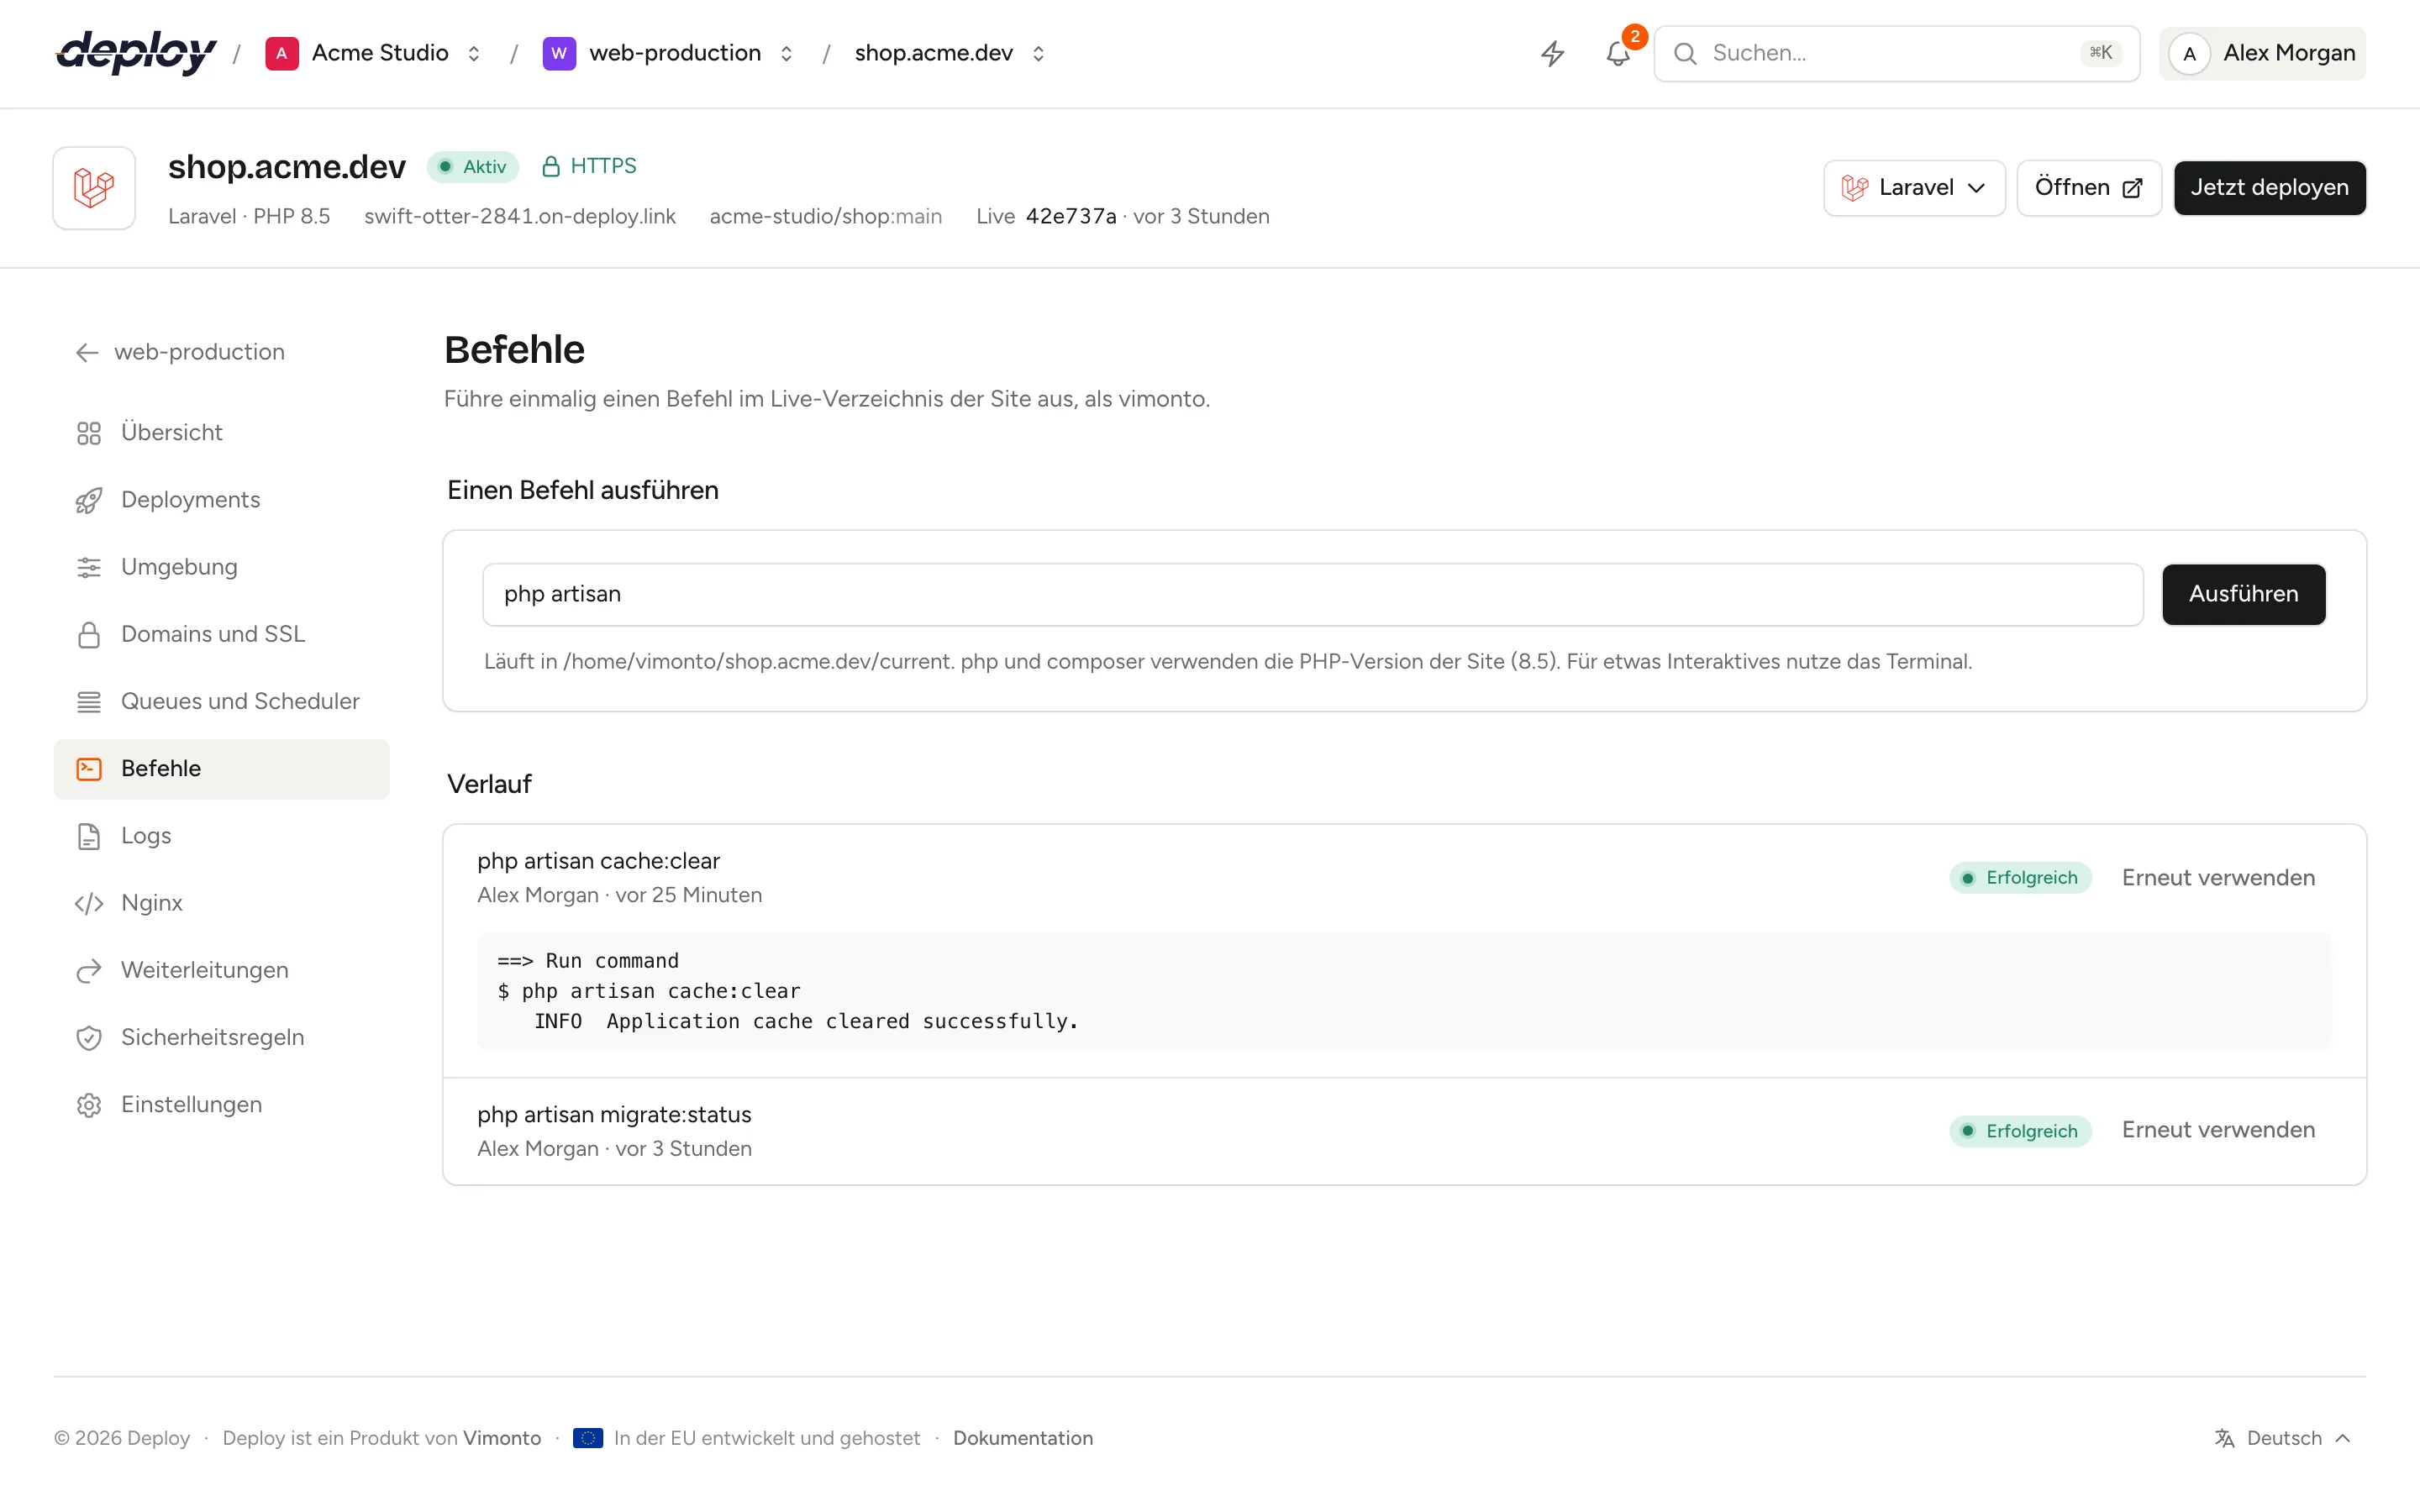Click the Nginx code brackets icon
Screen dimensions: 2420x1512
point(89,903)
